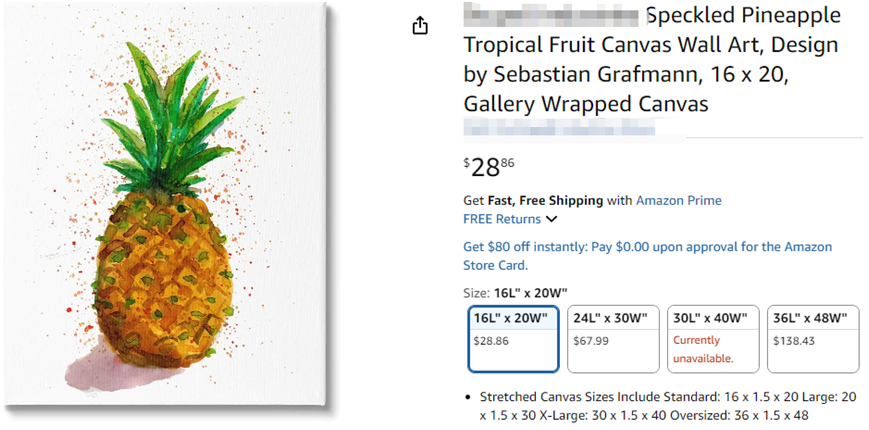Open the Amazon Prime link

pyautogui.click(x=678, y=200)
